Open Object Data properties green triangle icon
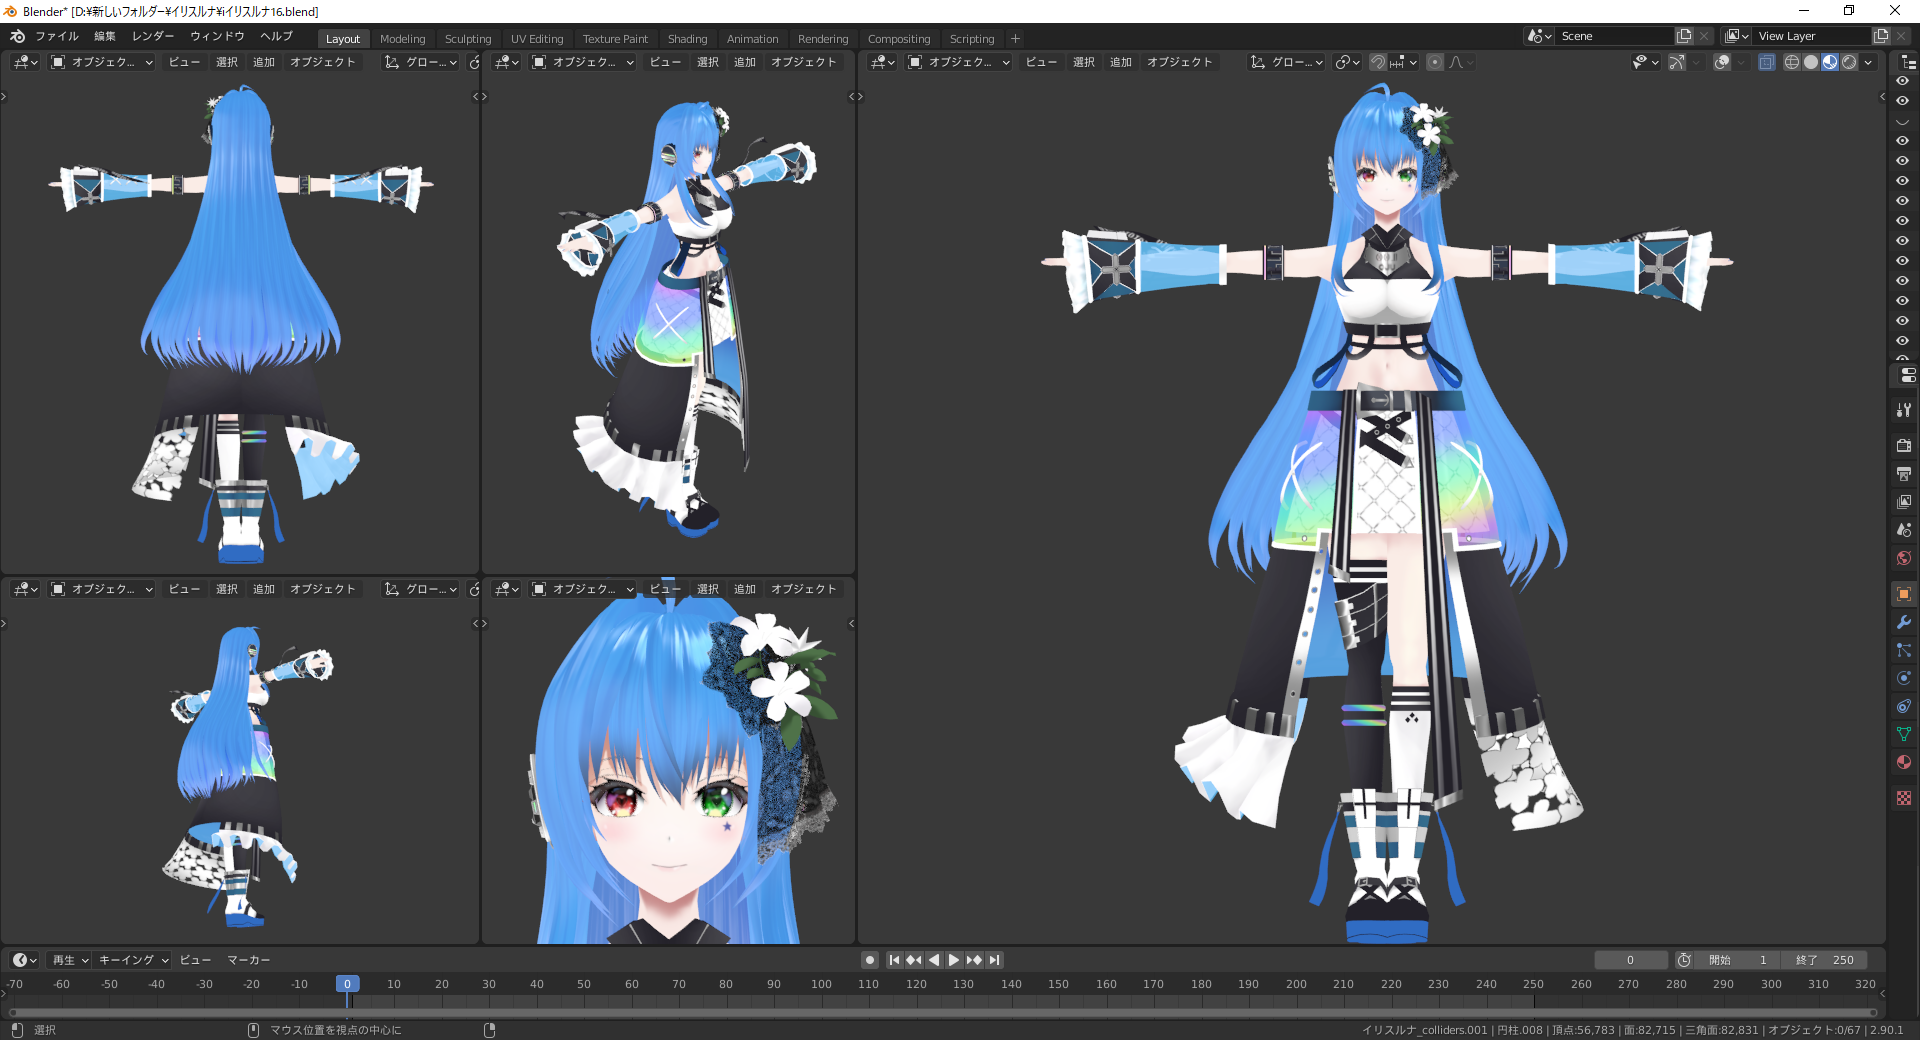 [1903, 734]
